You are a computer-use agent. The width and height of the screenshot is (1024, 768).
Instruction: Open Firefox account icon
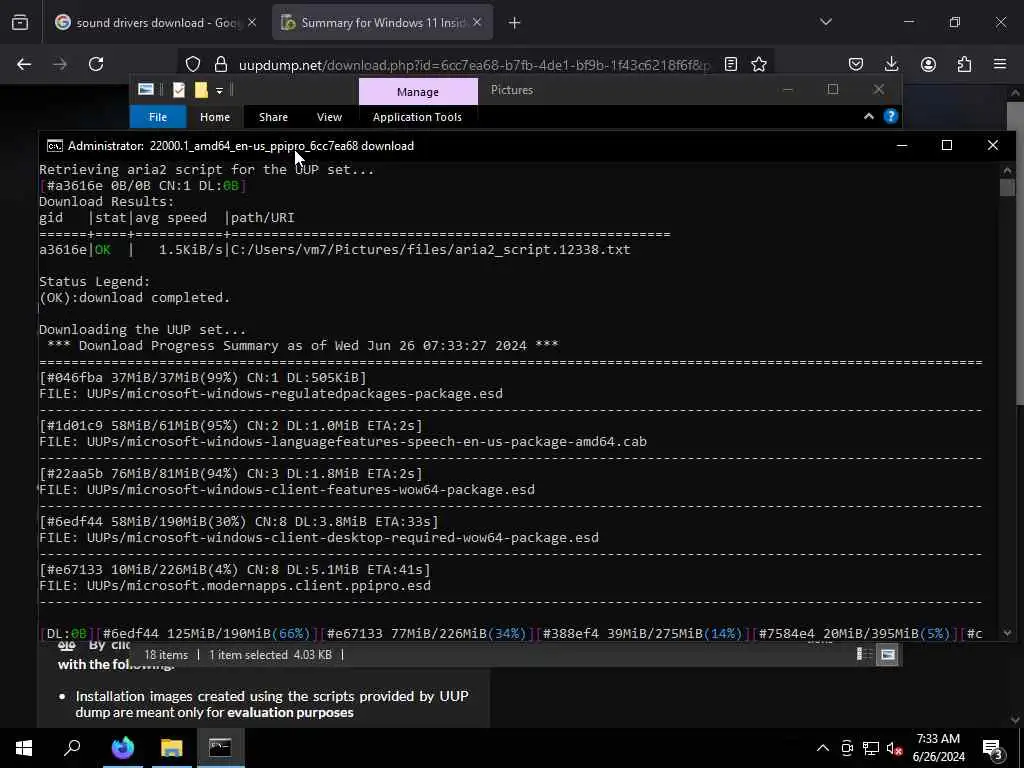[928, 64]
